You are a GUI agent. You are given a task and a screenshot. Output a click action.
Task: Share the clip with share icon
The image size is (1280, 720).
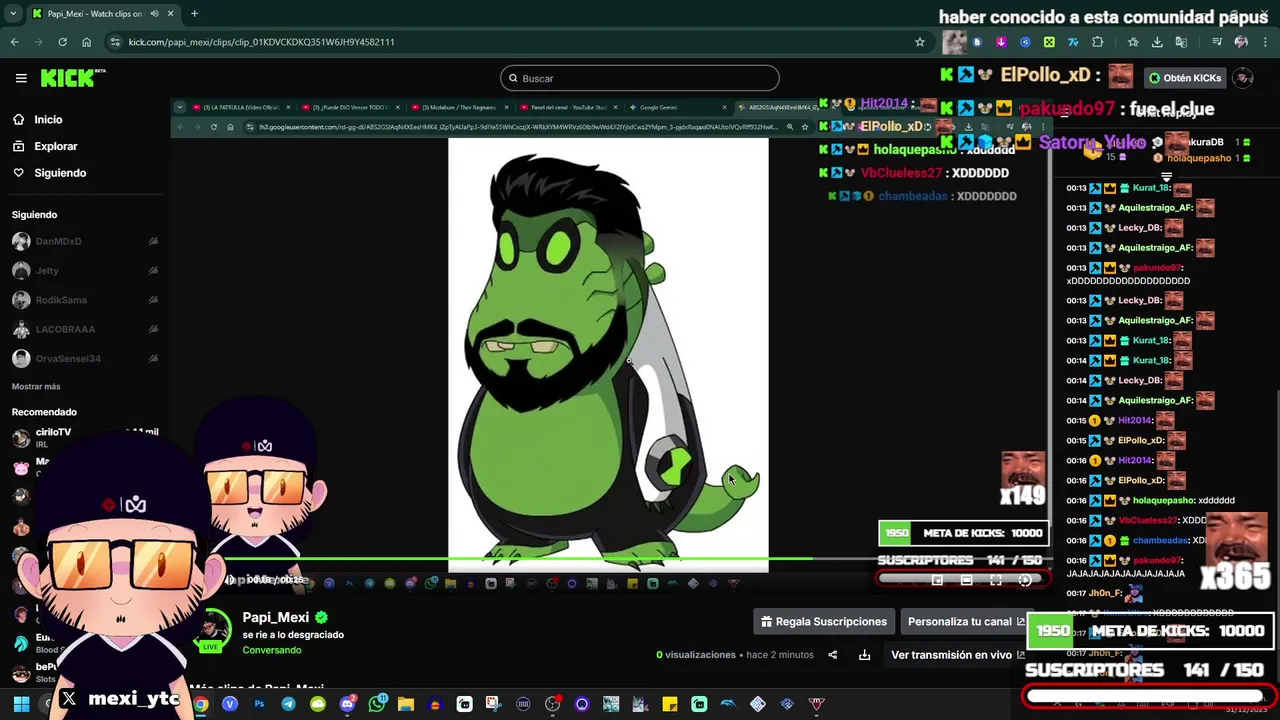click(832, 655)
